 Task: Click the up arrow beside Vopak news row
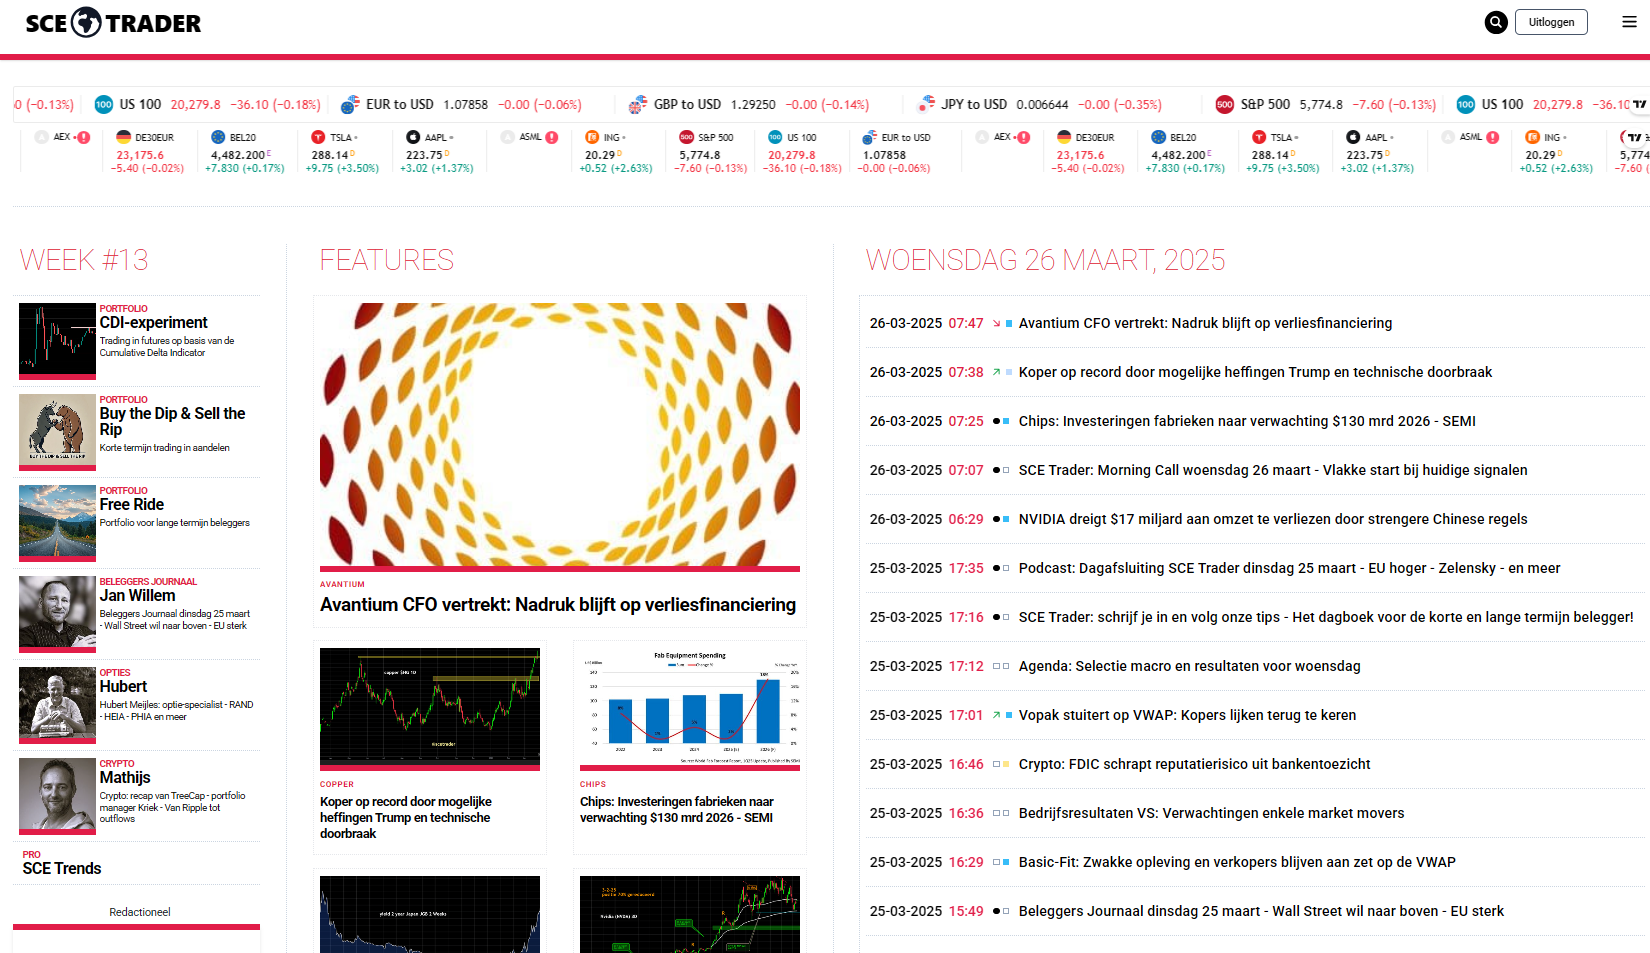996,716
